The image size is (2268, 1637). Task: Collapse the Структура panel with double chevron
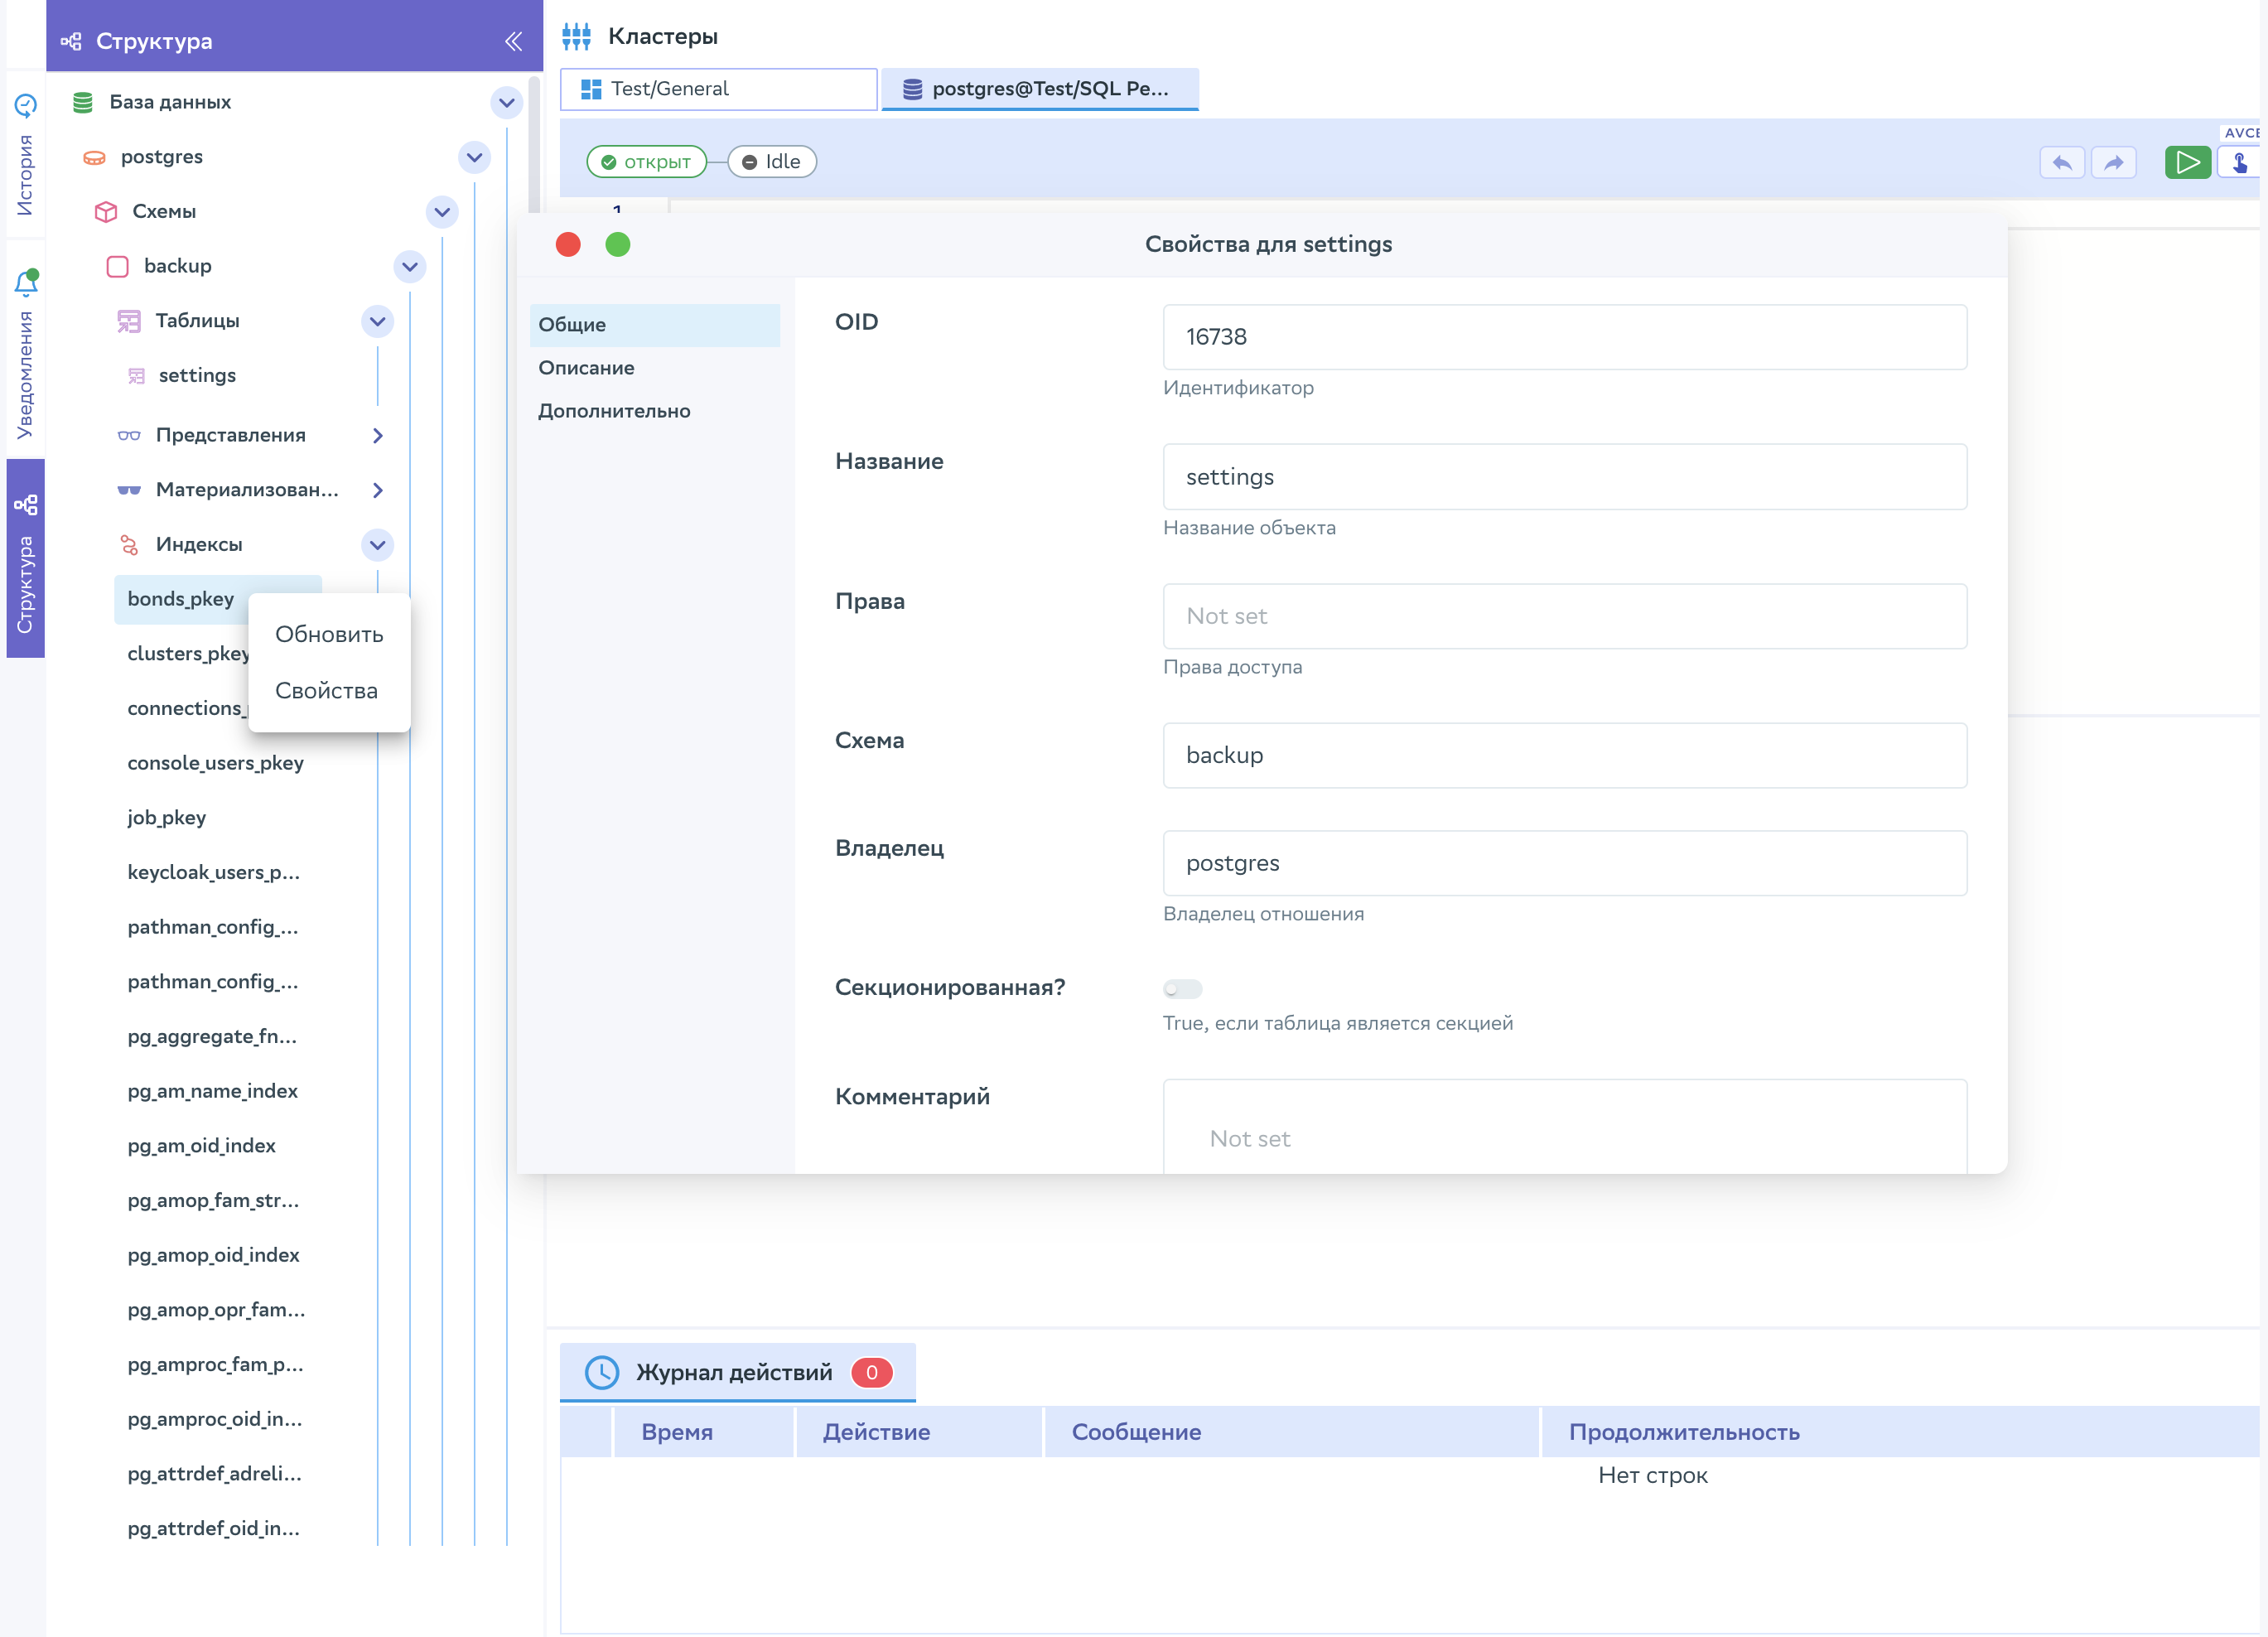click(x=513, y=41)
